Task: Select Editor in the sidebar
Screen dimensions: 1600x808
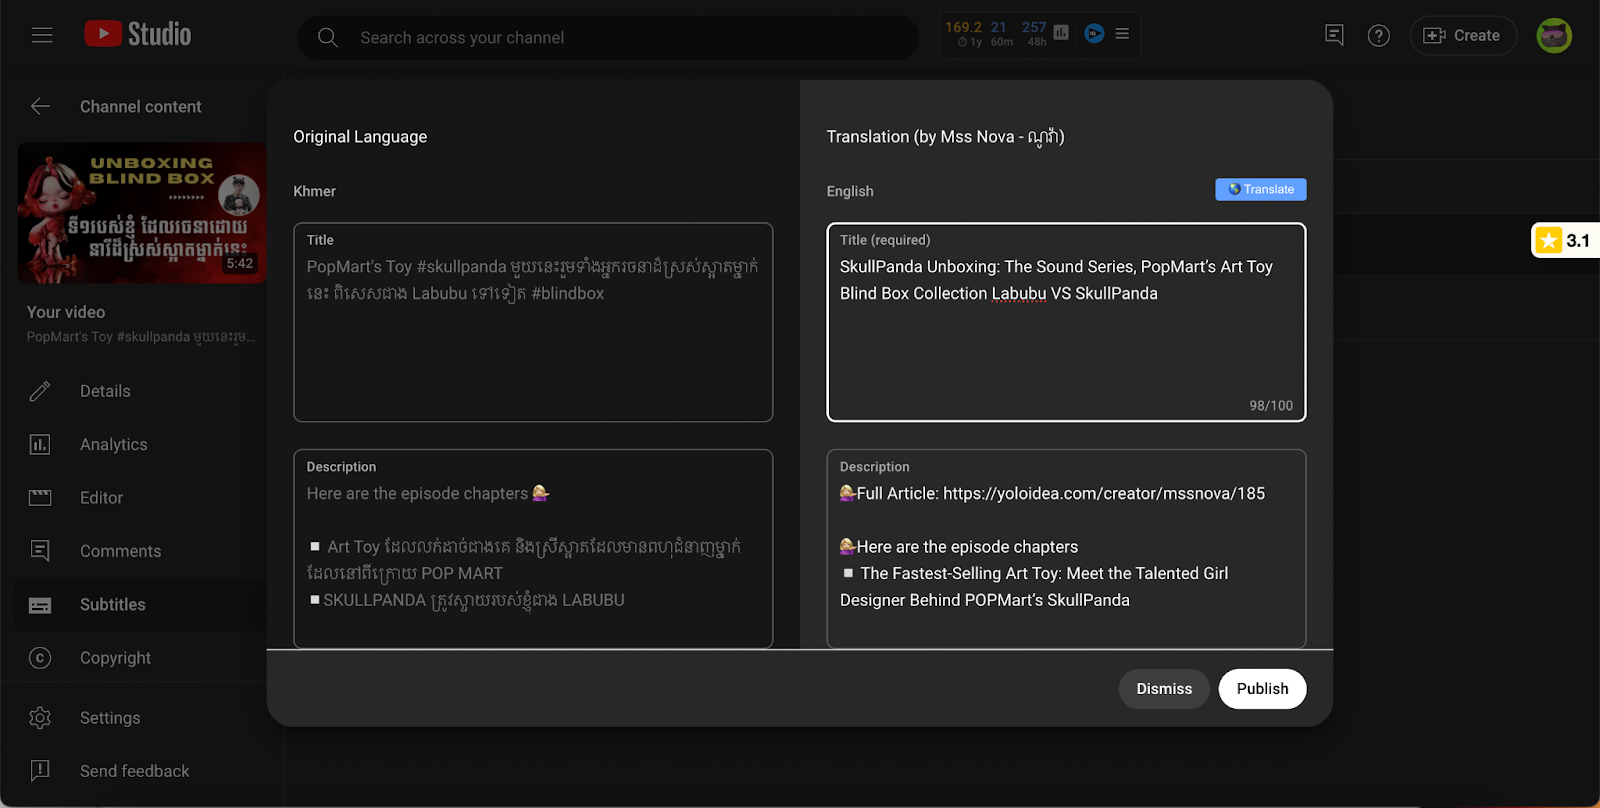Action: [x=101, y=497]
